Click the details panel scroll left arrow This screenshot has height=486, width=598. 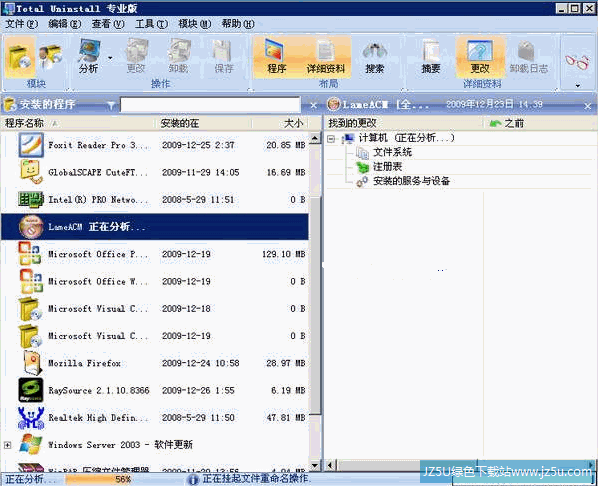point(330,465)
